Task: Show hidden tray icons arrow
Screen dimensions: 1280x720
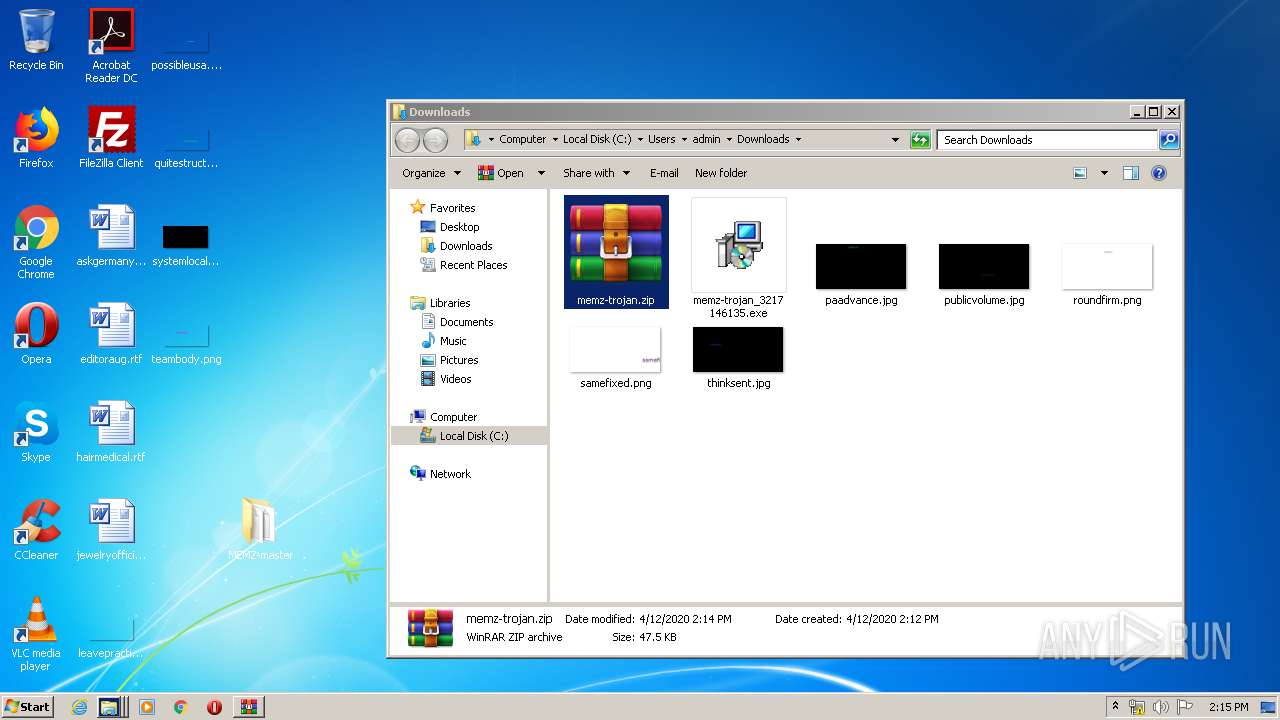Action: (x=1115, y=707)
